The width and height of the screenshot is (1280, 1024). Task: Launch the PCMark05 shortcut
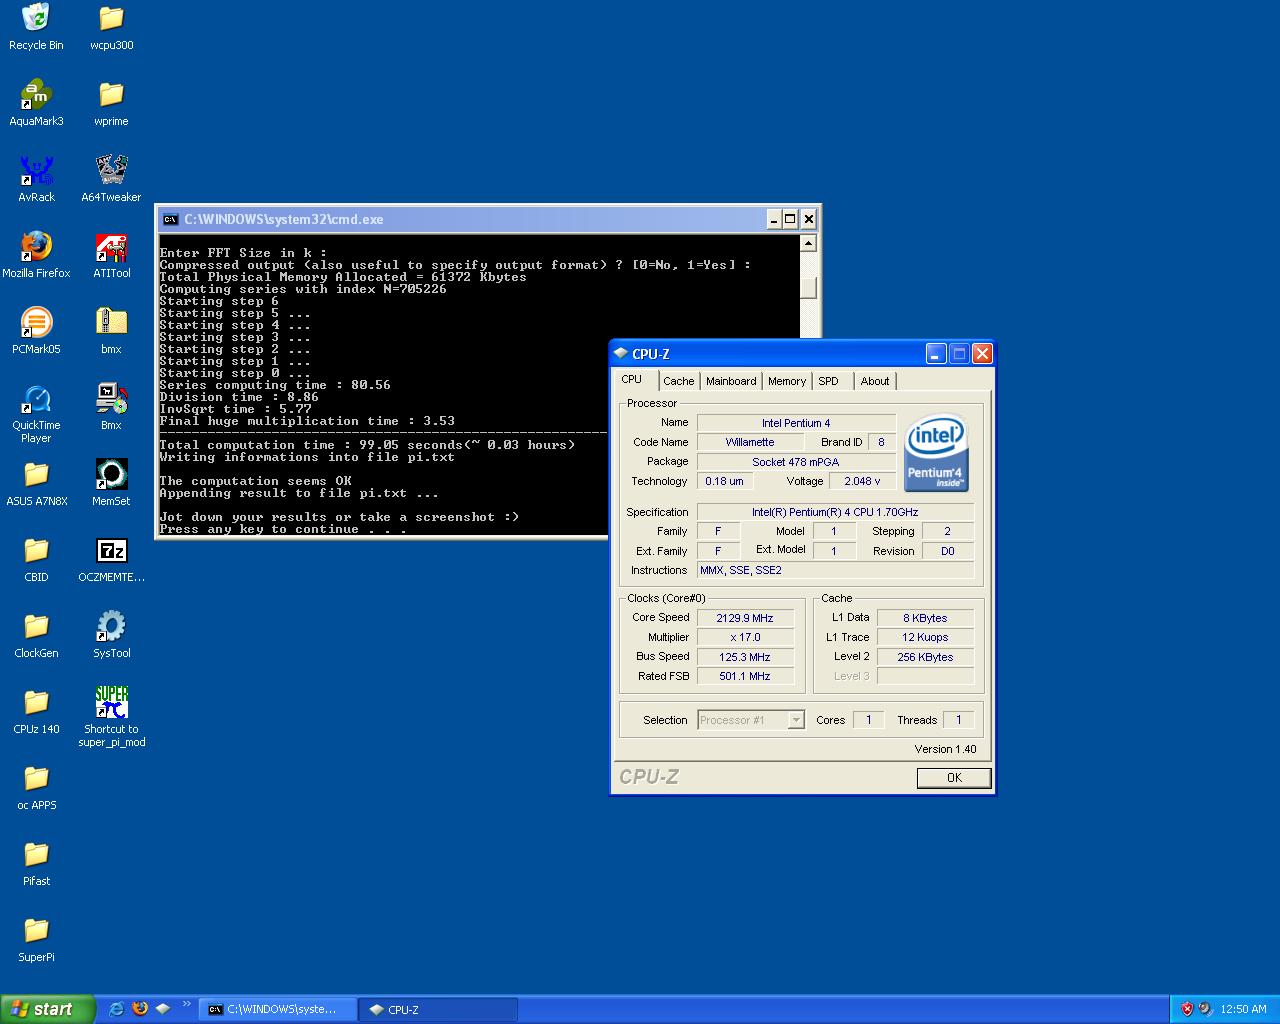36,331
